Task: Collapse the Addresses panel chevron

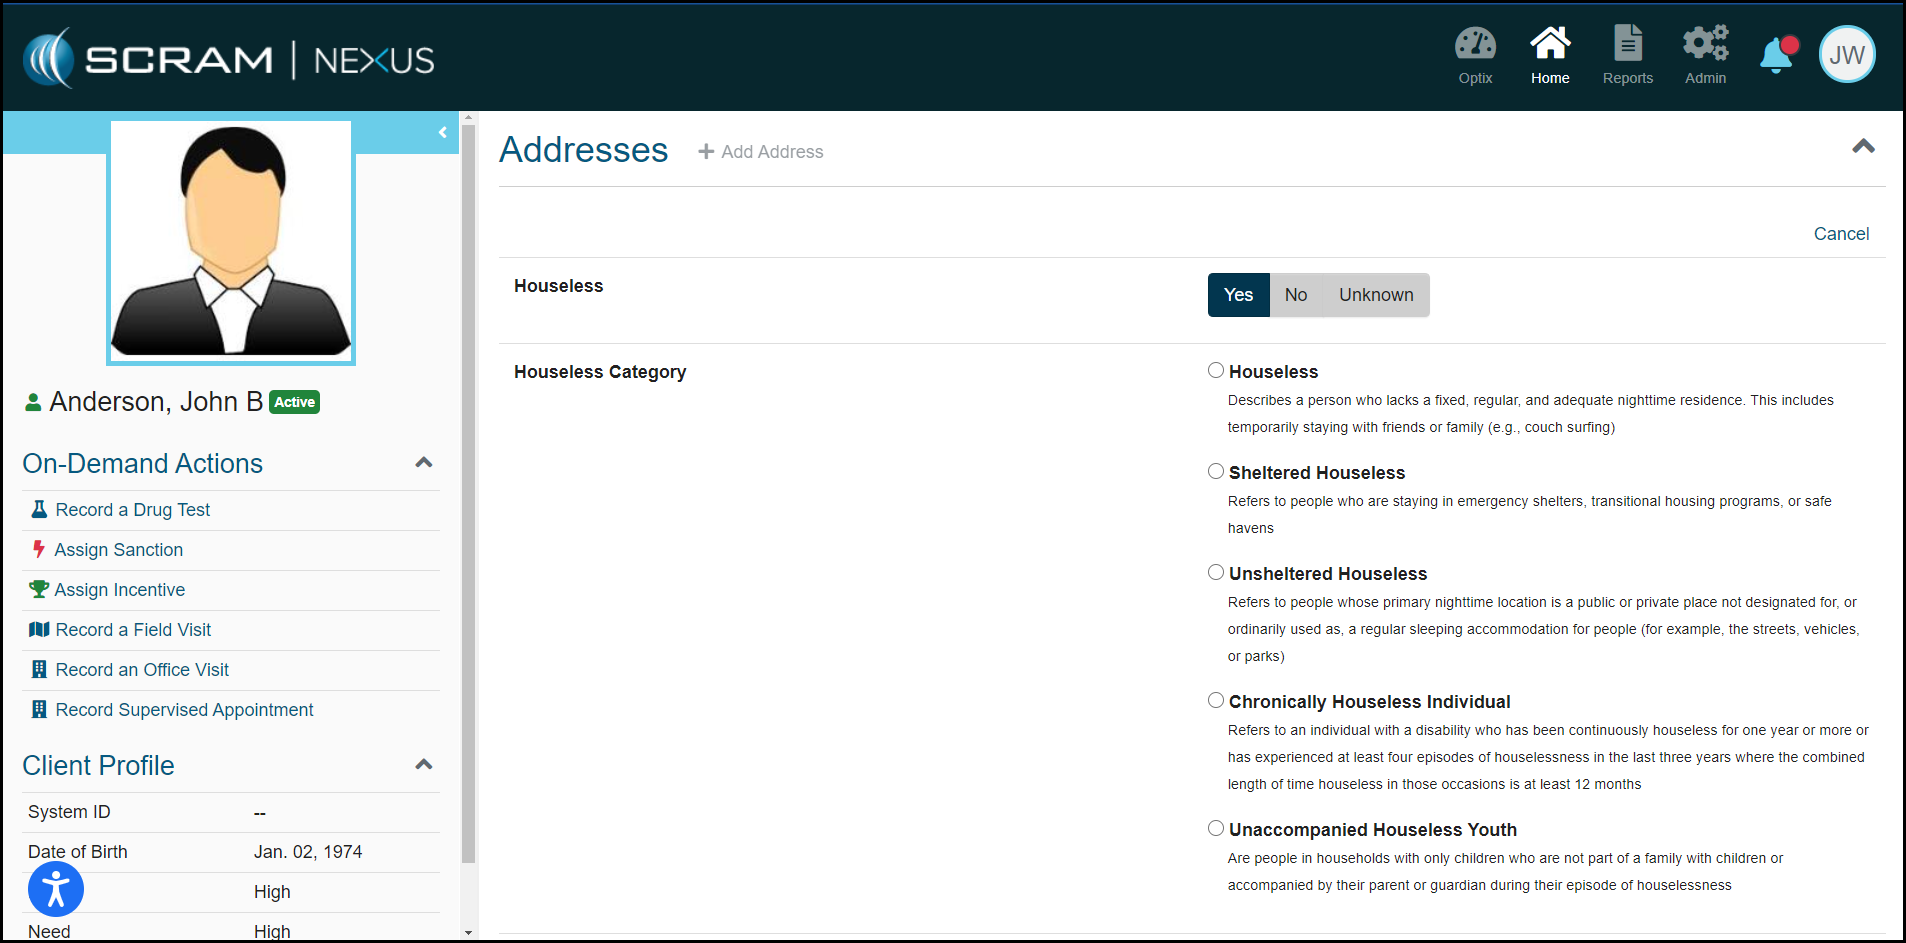Action: tap(1862, 147)
